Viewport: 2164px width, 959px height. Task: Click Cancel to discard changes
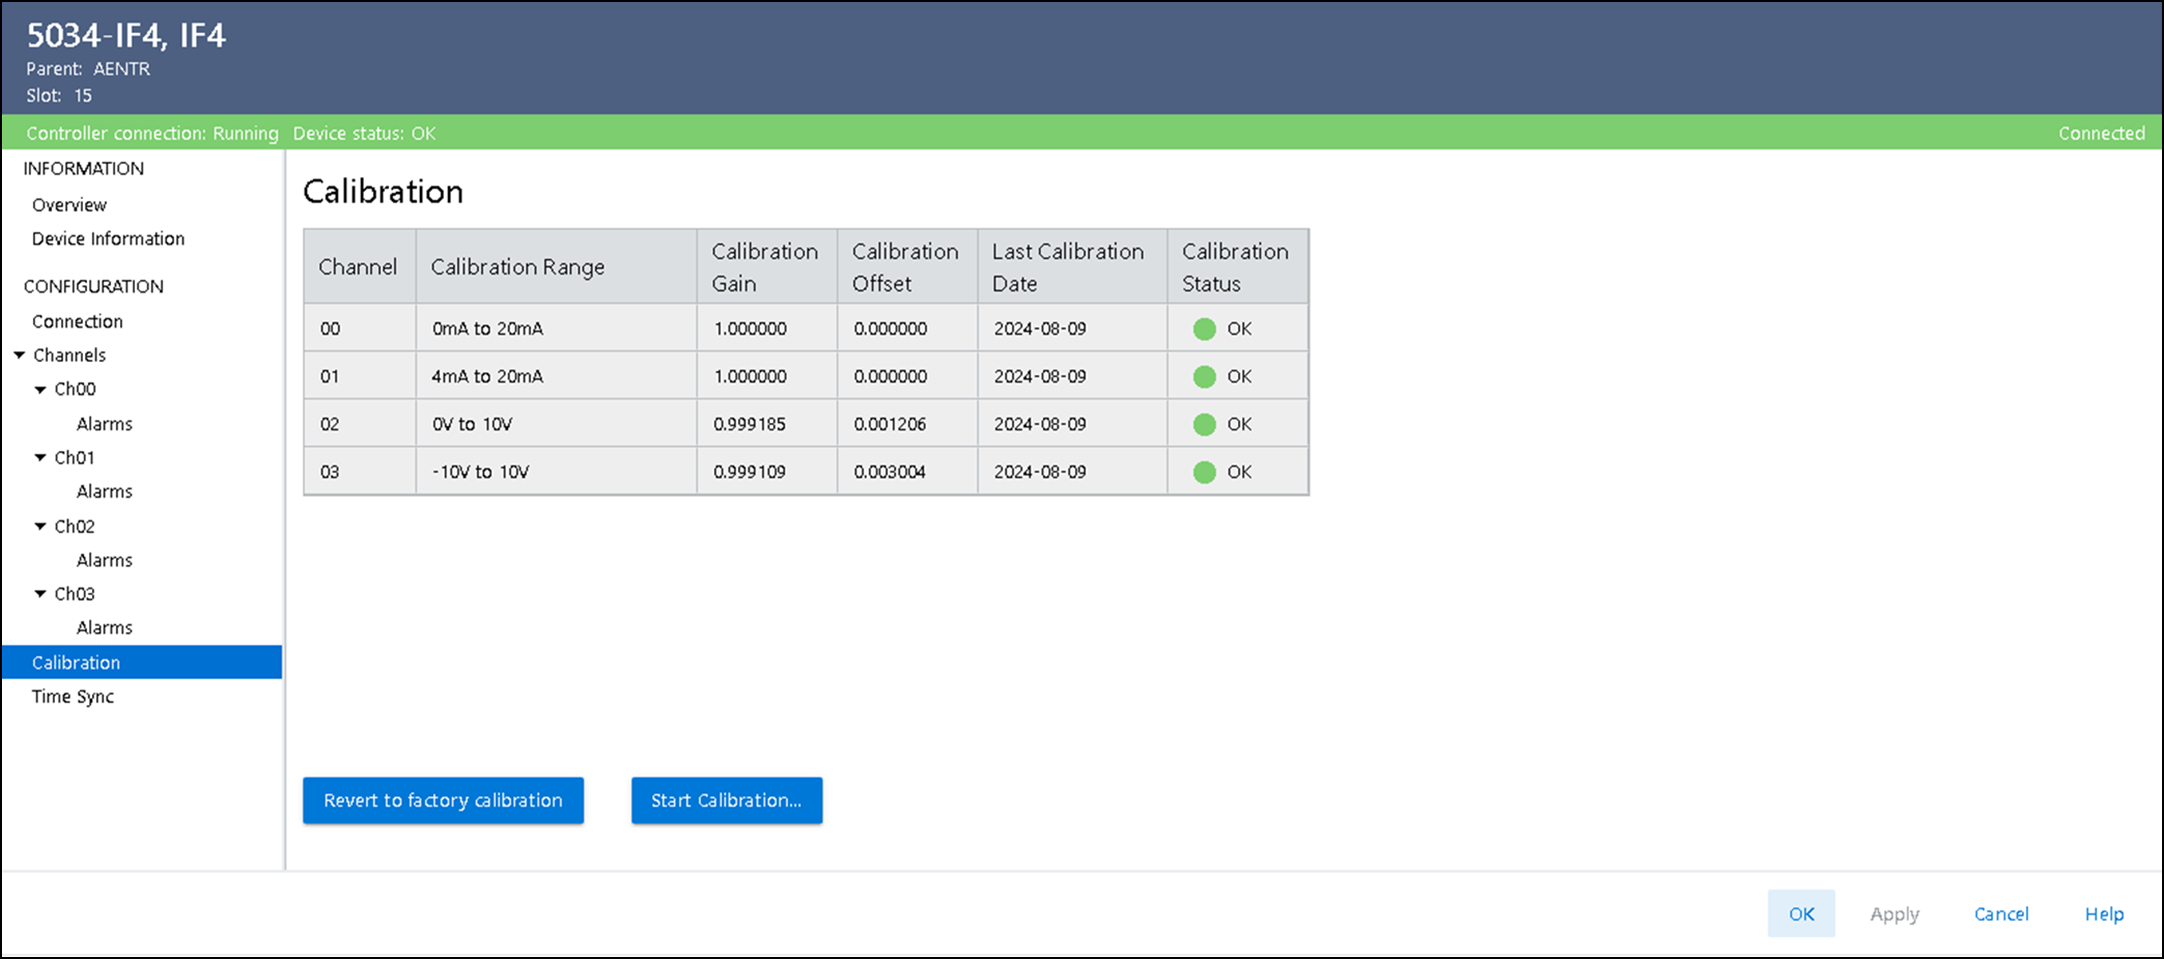2000,914
